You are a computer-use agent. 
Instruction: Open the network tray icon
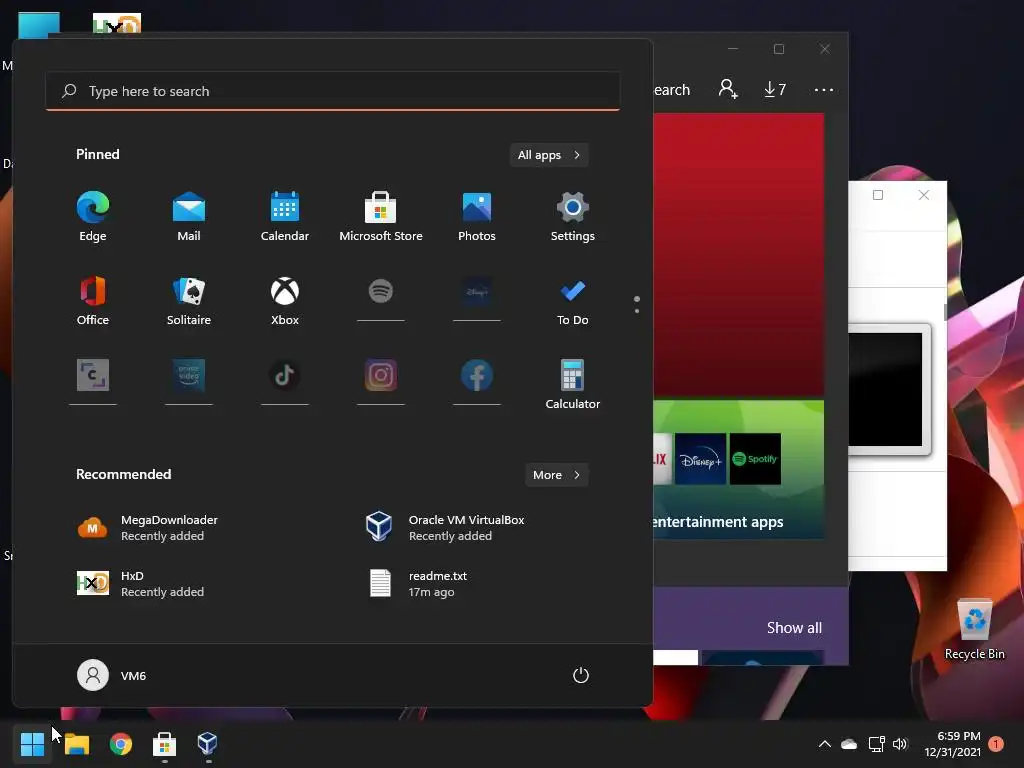click(x=876, y=744)
